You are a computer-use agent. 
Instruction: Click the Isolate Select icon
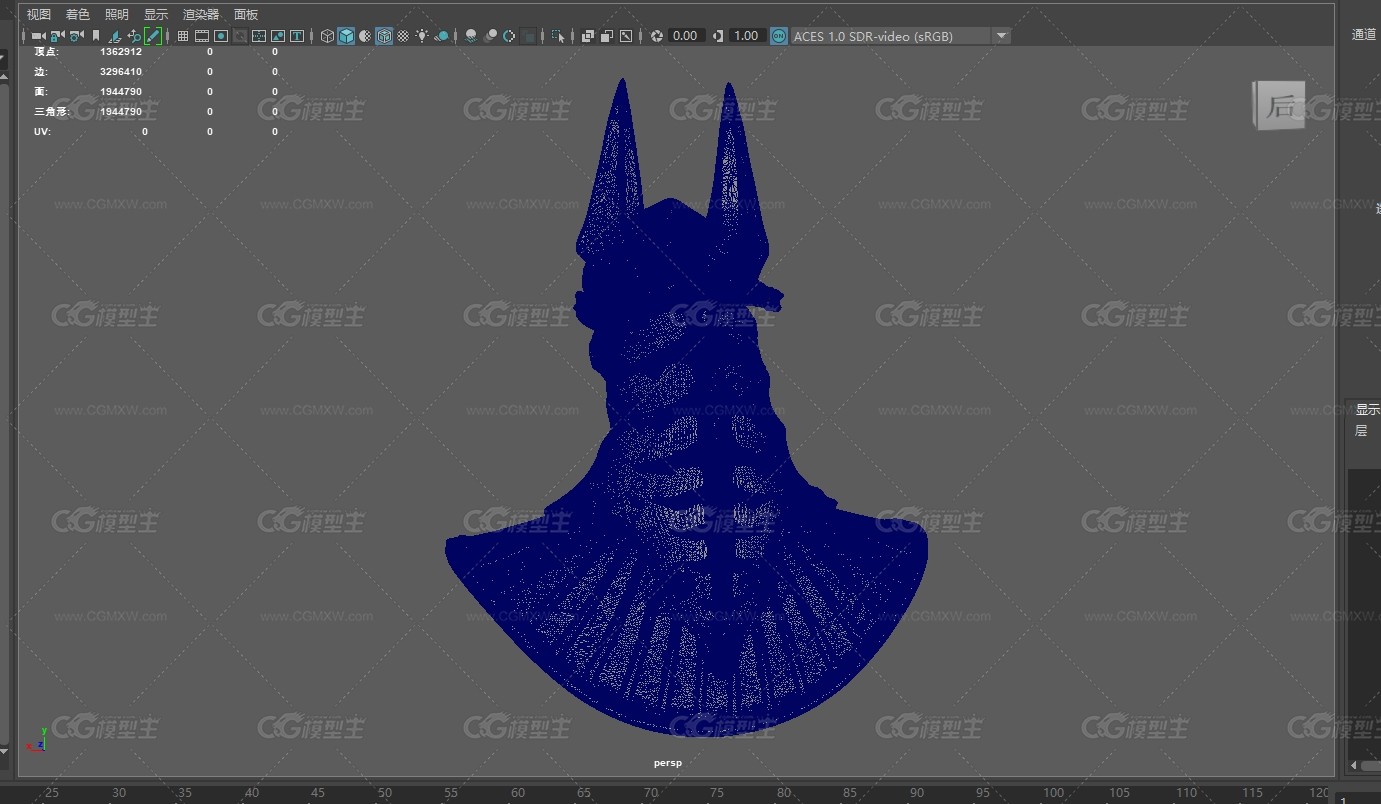(x=558, y=36)
